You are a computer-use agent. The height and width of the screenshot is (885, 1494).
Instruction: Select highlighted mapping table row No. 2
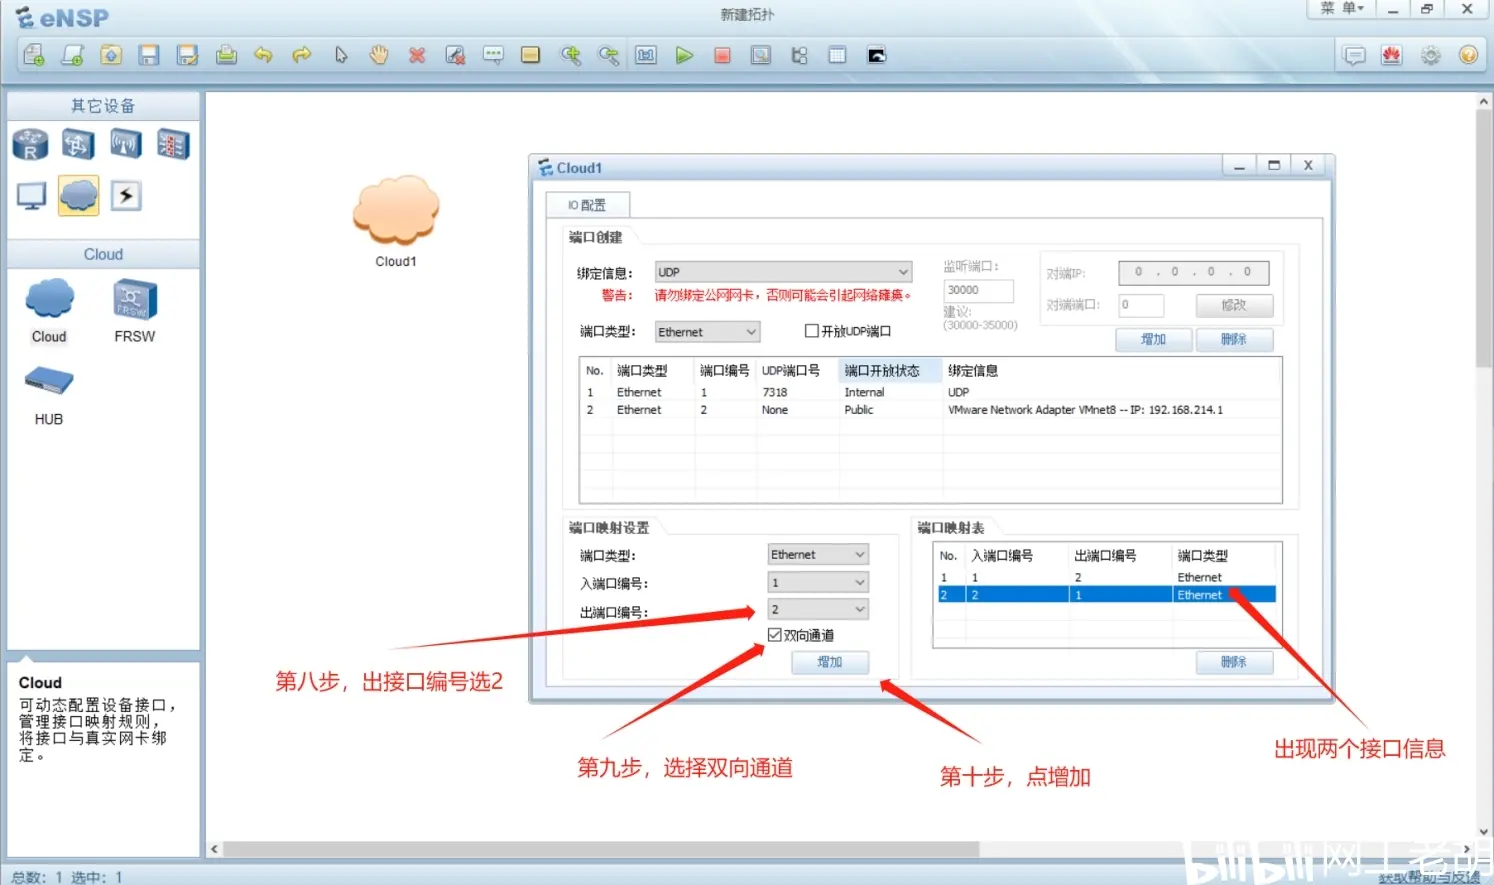pyautogui.click(x=1105, y=595)
